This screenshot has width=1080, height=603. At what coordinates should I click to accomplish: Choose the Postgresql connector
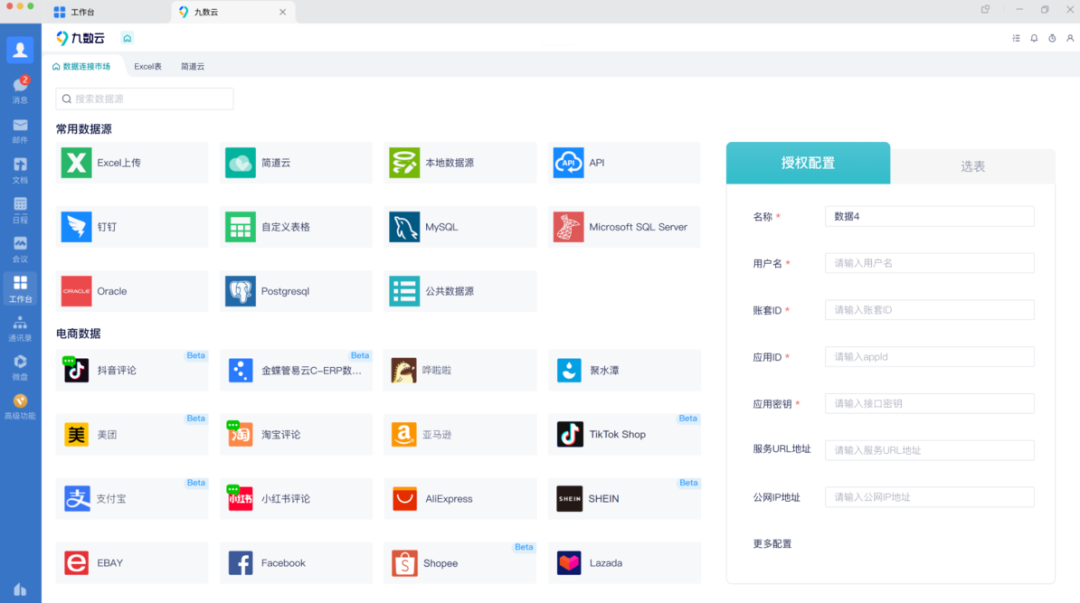point(296,291)
